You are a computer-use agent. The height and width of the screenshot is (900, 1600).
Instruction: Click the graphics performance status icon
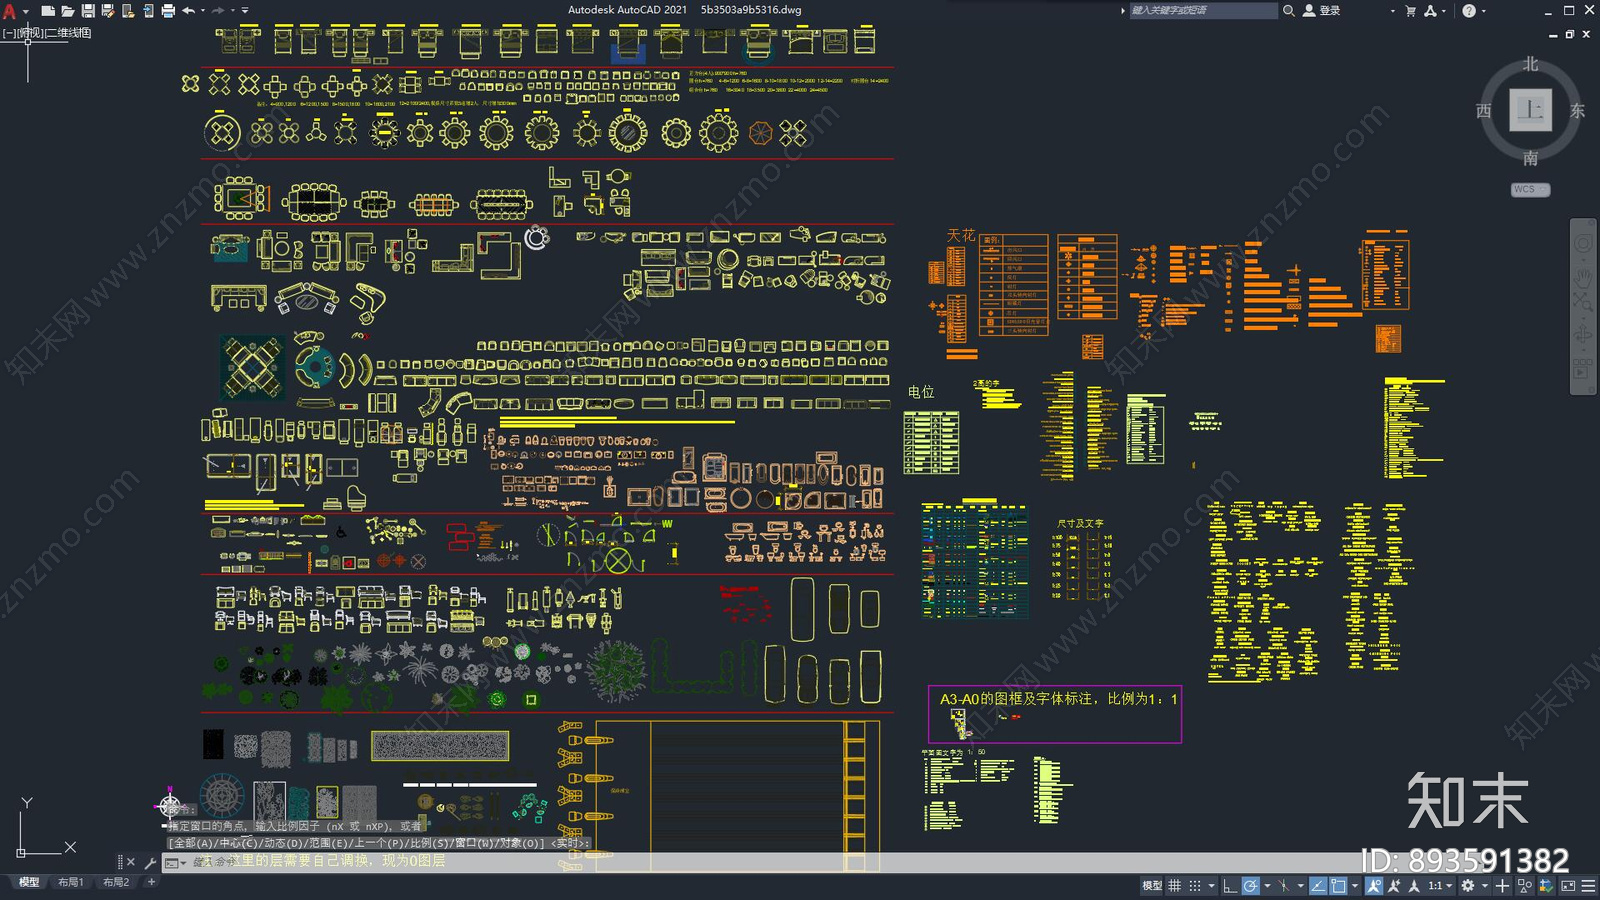[1546, 886]
